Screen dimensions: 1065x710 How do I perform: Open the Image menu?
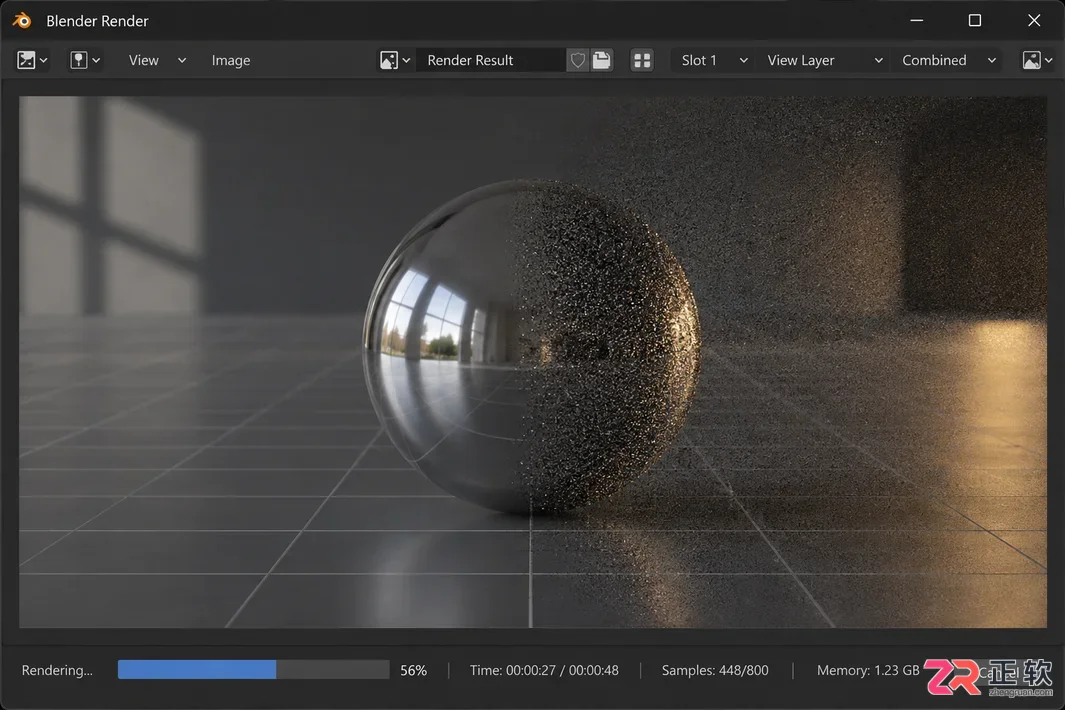230,60
